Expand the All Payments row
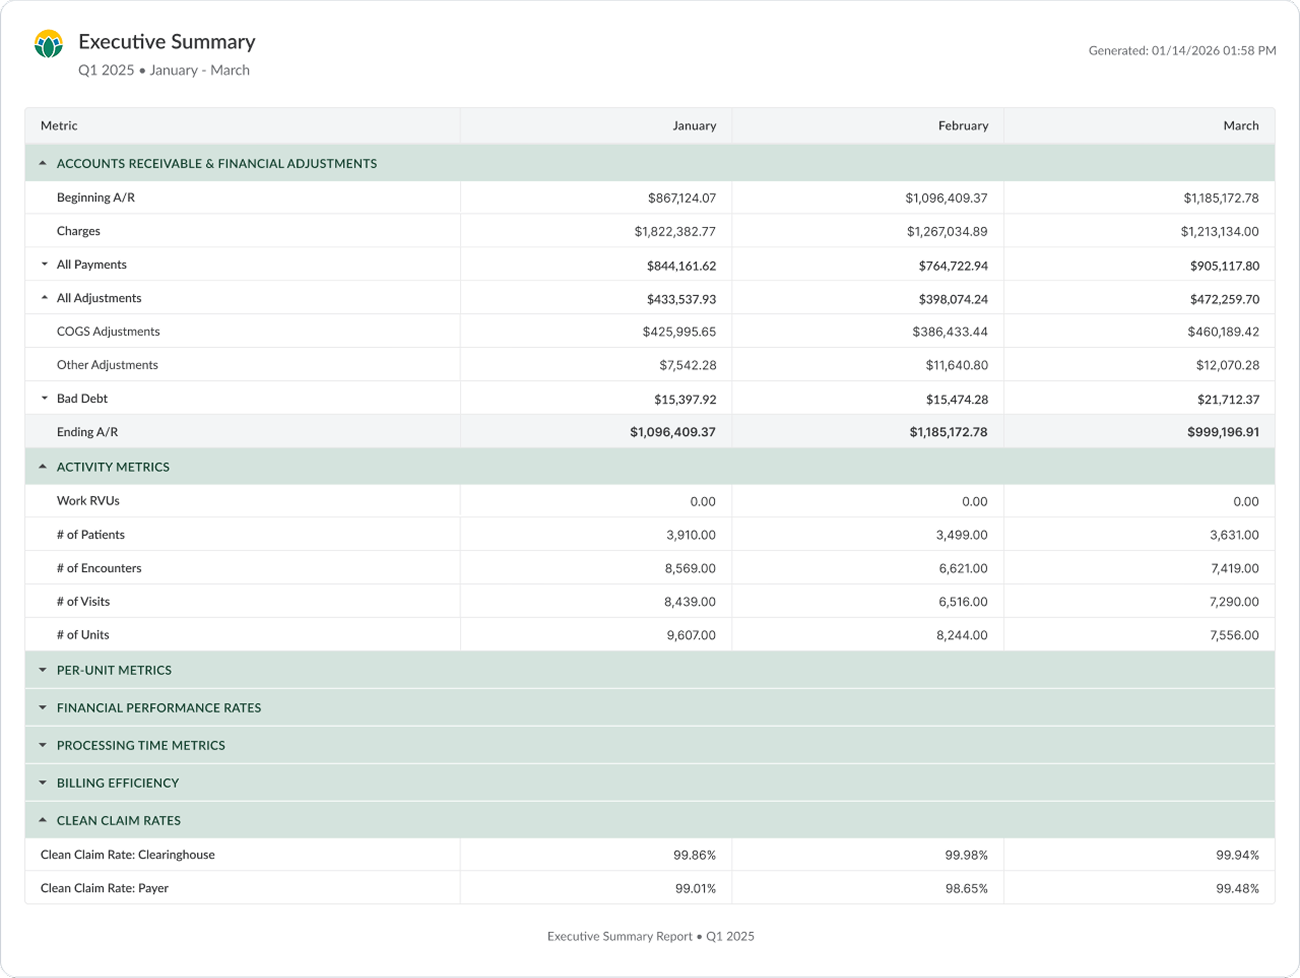Screen dimensions: 1300x978 (x=44, y=265)
